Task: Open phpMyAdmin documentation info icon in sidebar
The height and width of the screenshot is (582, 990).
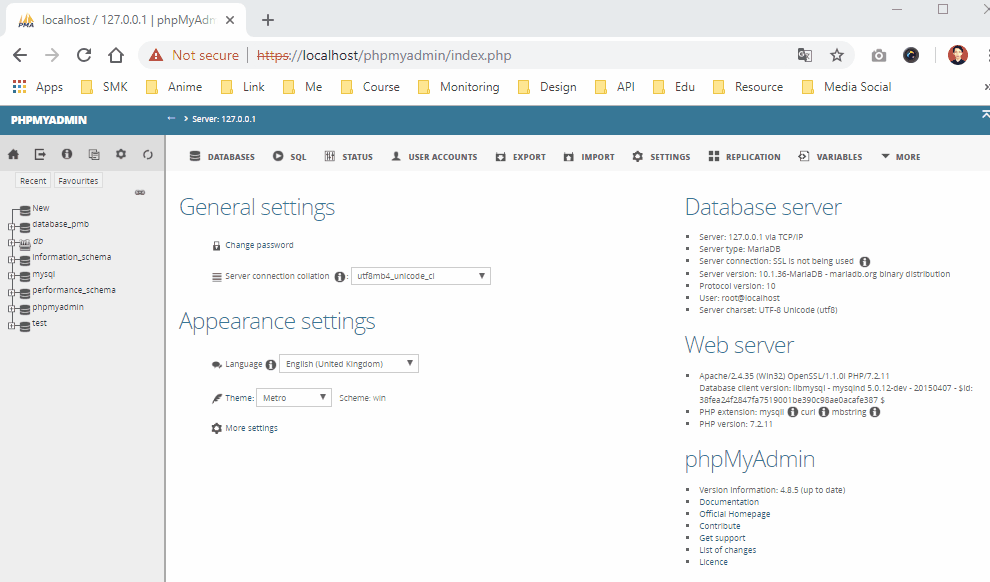Action: pyautogui.click(x=67, y=154)
